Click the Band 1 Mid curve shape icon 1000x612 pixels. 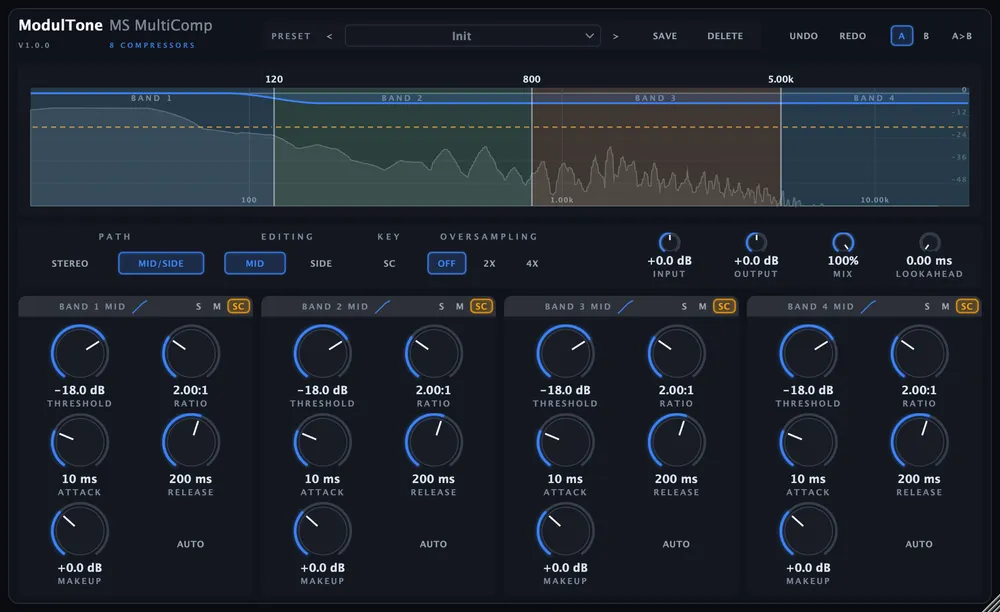pyautogui.click(x=140, y=307)
